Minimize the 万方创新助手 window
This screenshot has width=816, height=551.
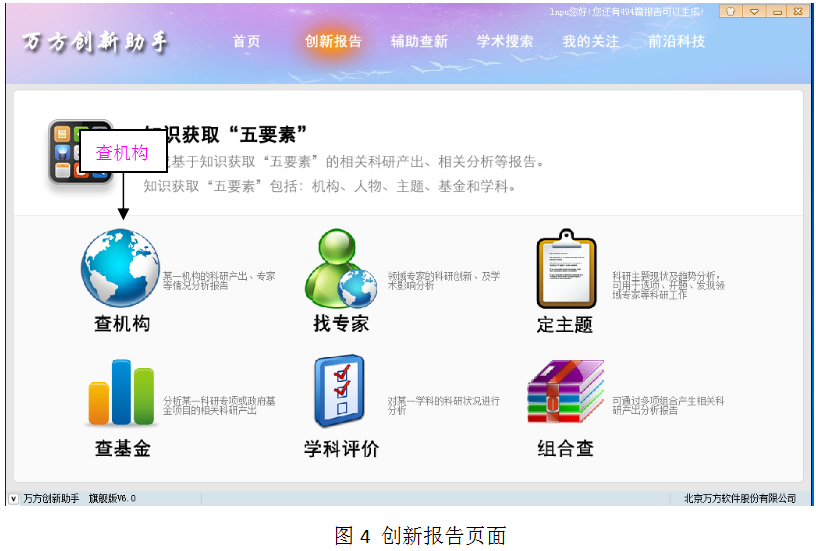[x=777, y=11]
